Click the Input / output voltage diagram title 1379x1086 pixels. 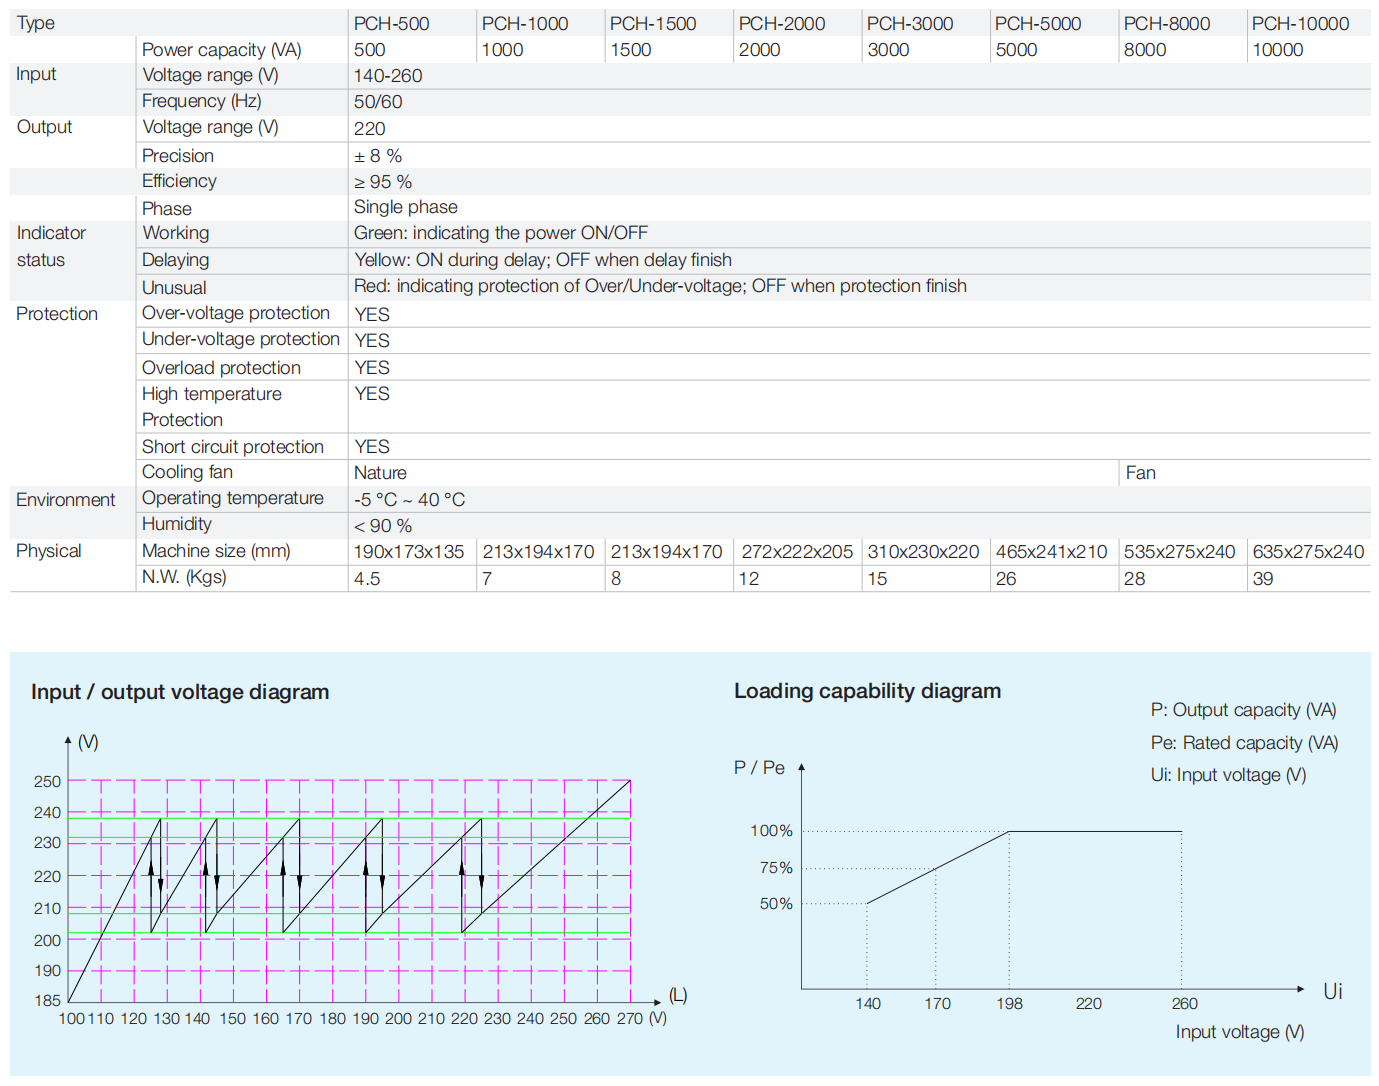(x=180, y=692)
